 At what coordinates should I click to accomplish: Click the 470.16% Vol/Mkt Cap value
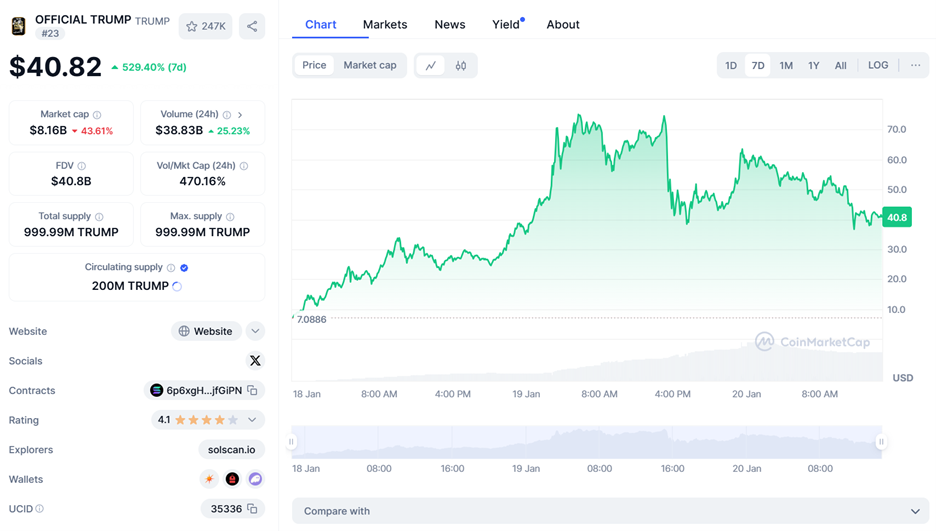click(x=202, y=181)
